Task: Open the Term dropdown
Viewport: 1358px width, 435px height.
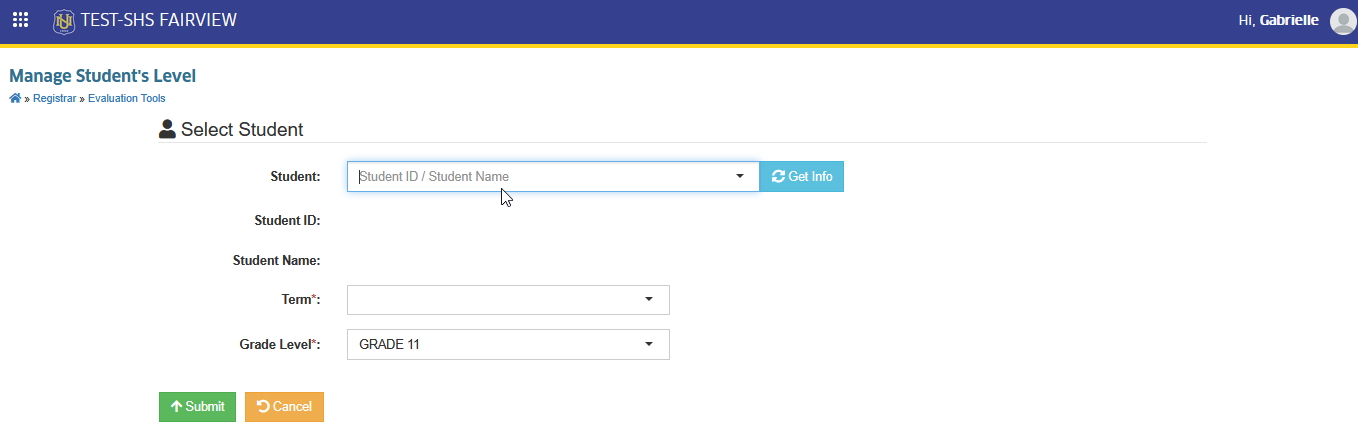Action: coord(508,300)
